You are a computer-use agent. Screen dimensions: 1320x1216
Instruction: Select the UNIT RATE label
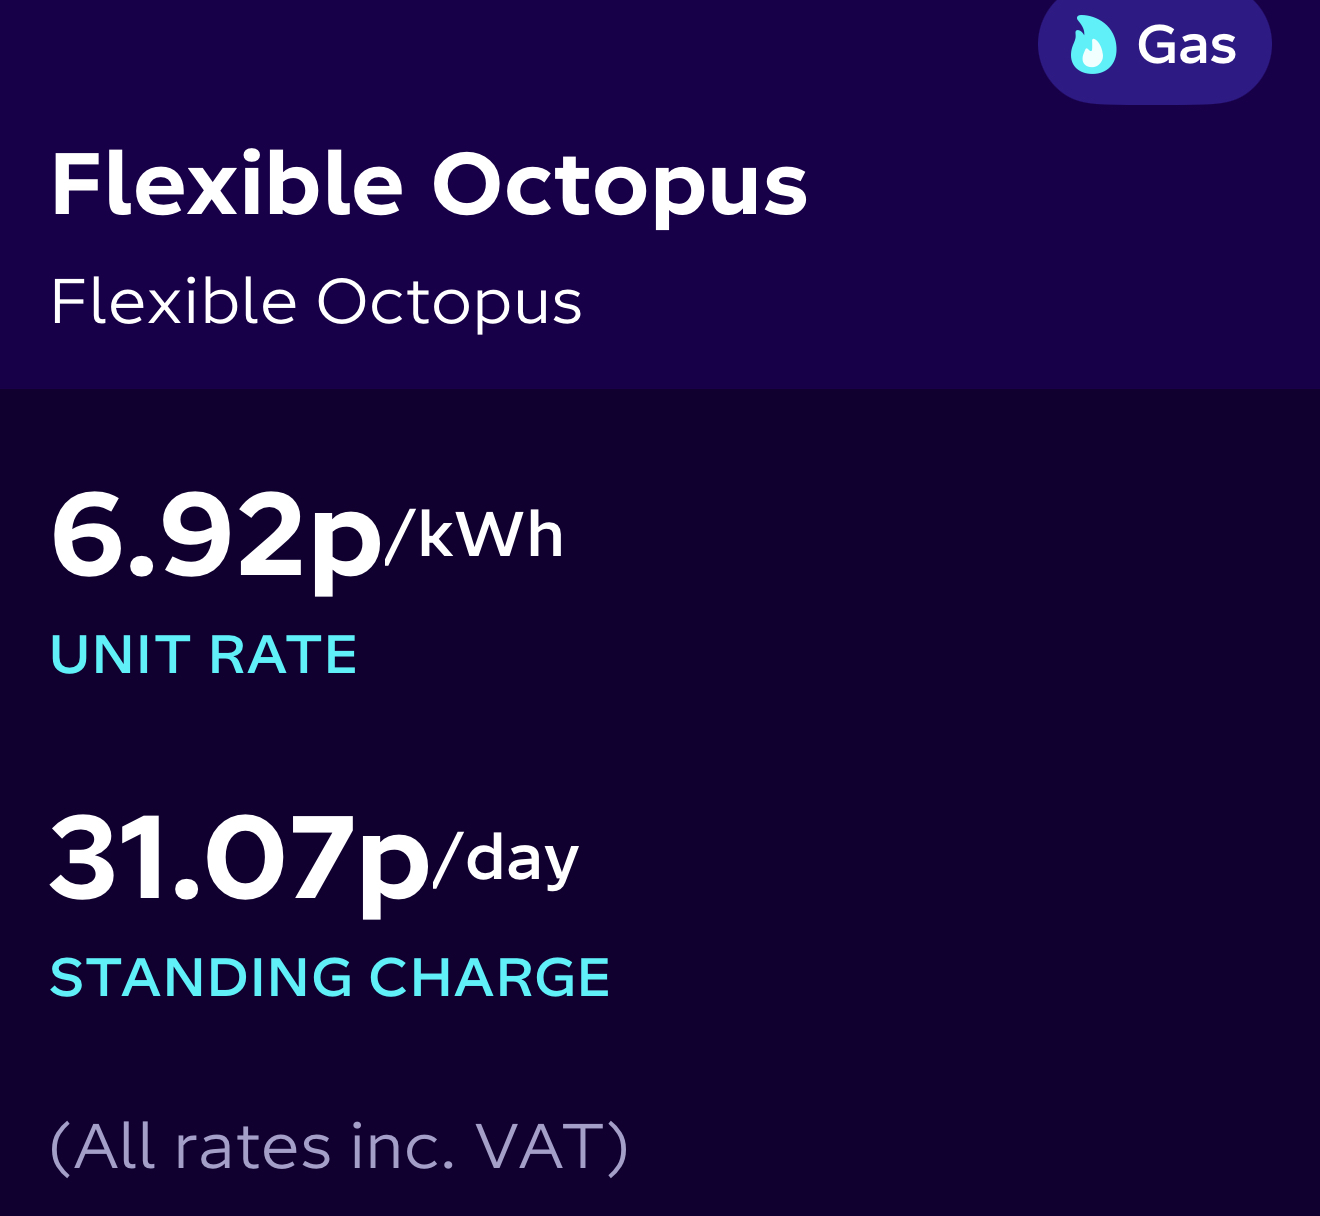[x=204, y=655]
